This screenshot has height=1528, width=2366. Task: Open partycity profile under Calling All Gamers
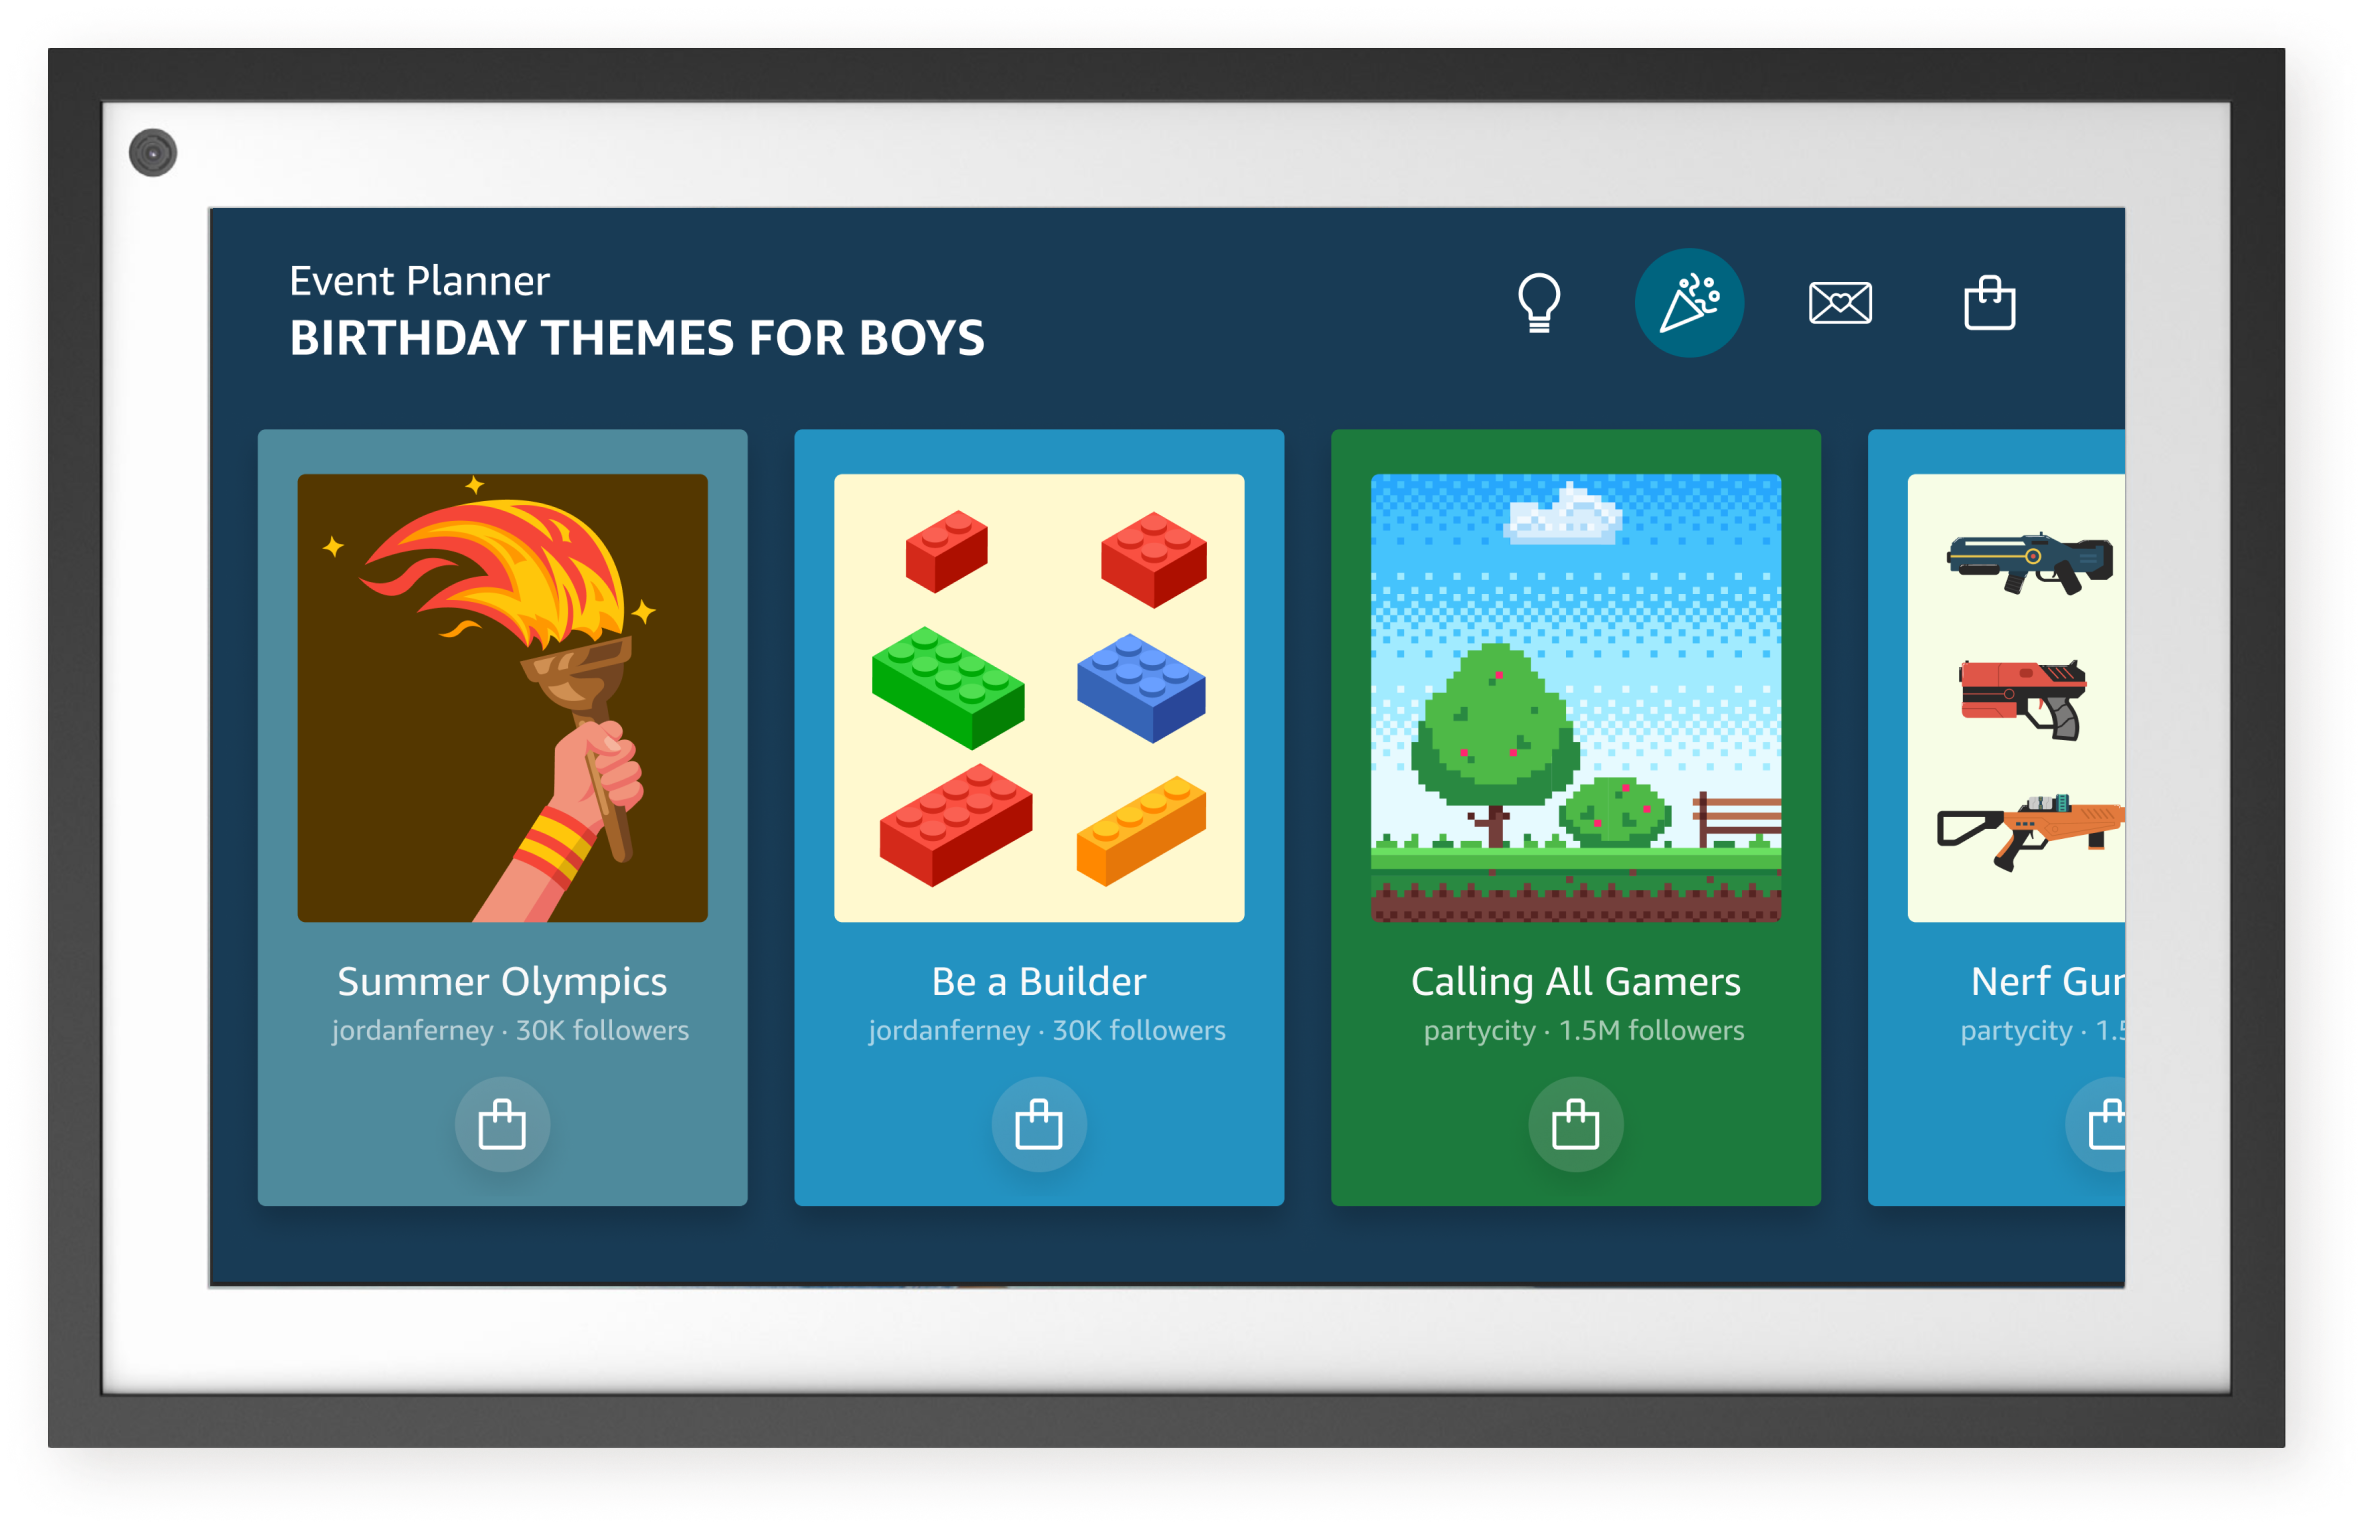[x=1479, y=1030]
